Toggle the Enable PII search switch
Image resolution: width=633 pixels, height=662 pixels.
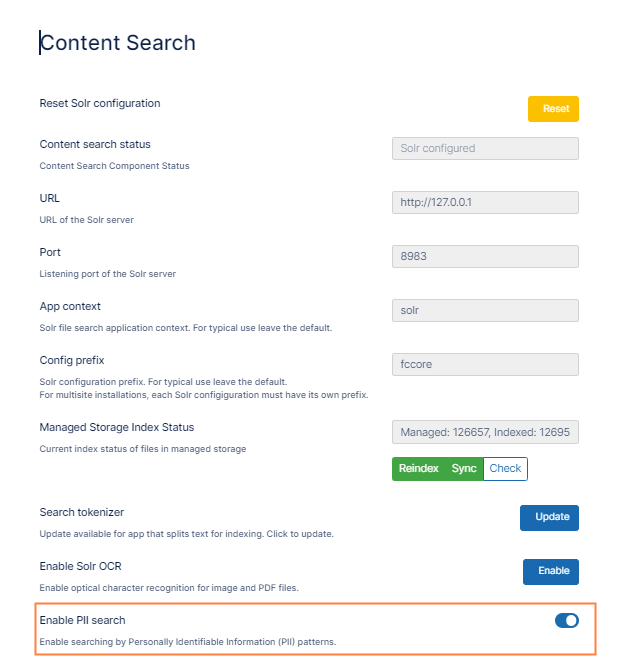pos(566,621)
